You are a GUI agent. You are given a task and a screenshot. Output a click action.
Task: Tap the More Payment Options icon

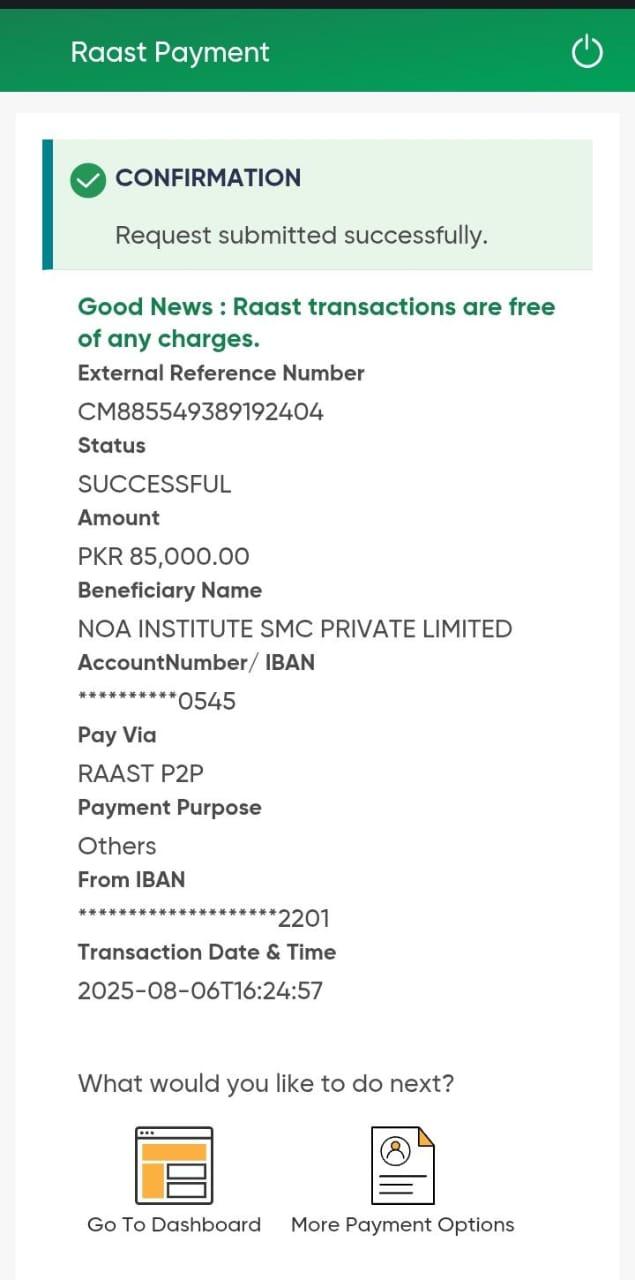[x=402, y=1164]
